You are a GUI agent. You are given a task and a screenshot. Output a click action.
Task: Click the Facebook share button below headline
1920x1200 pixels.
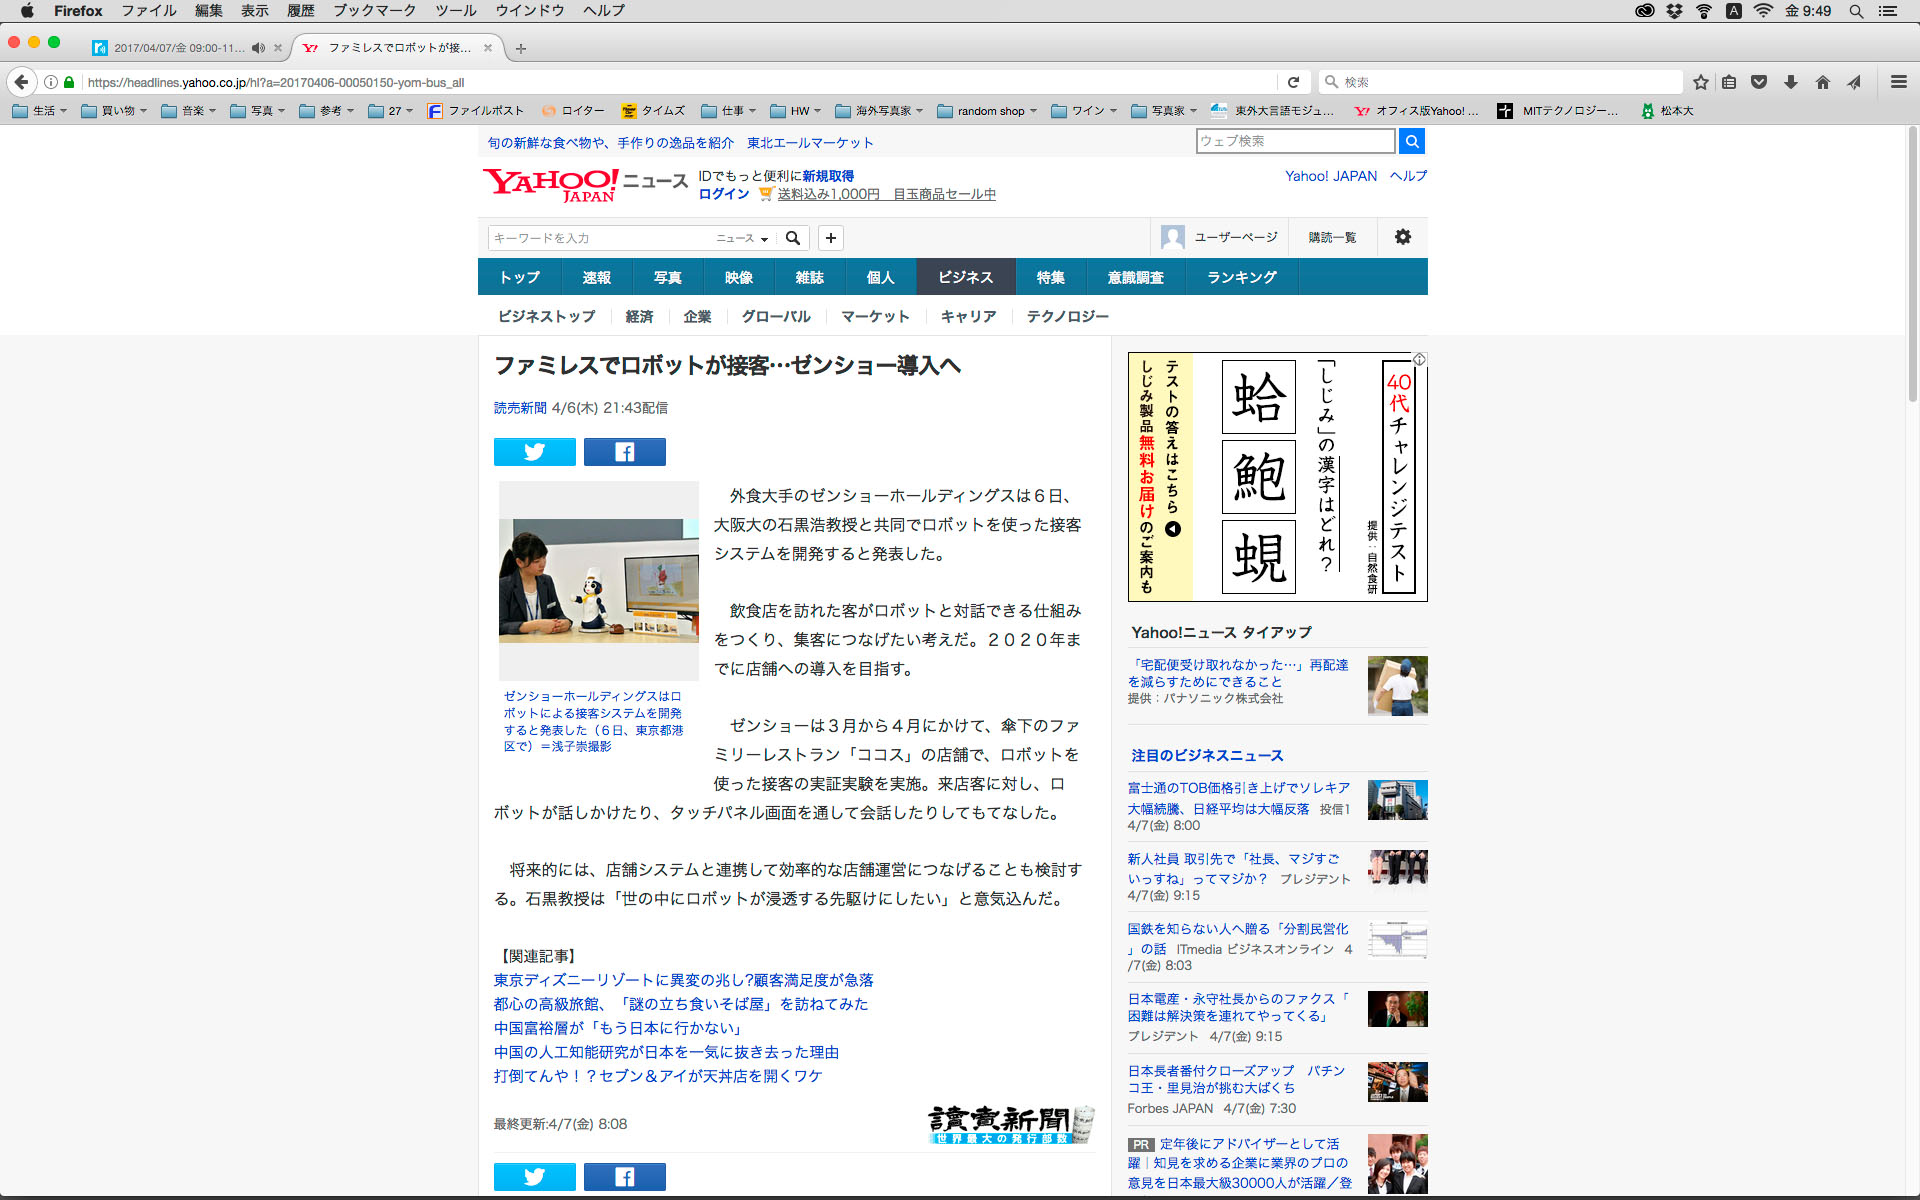(x=624, y=452)
